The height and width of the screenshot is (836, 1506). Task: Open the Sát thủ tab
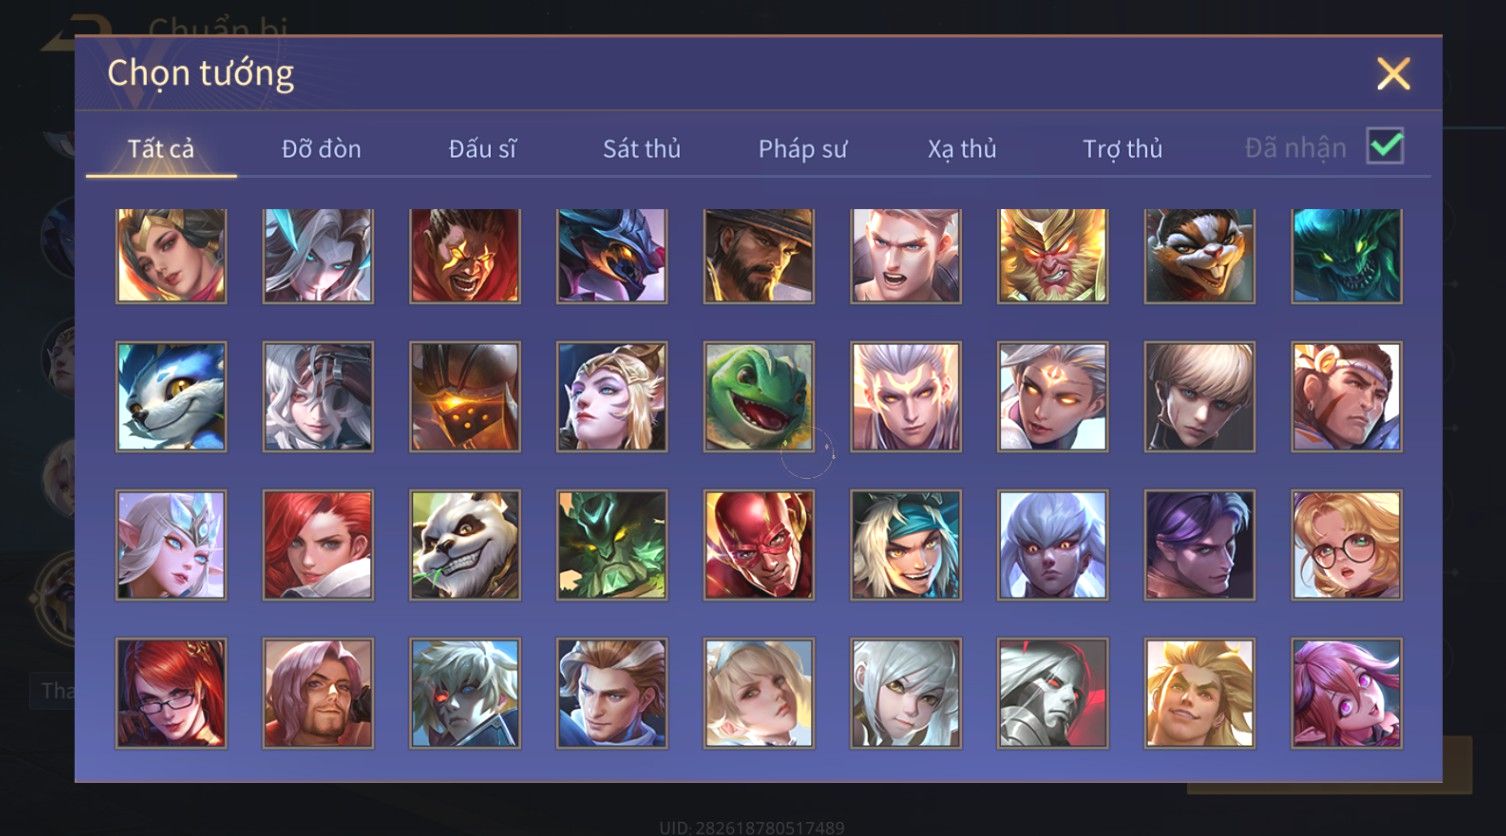click(642, 149)
